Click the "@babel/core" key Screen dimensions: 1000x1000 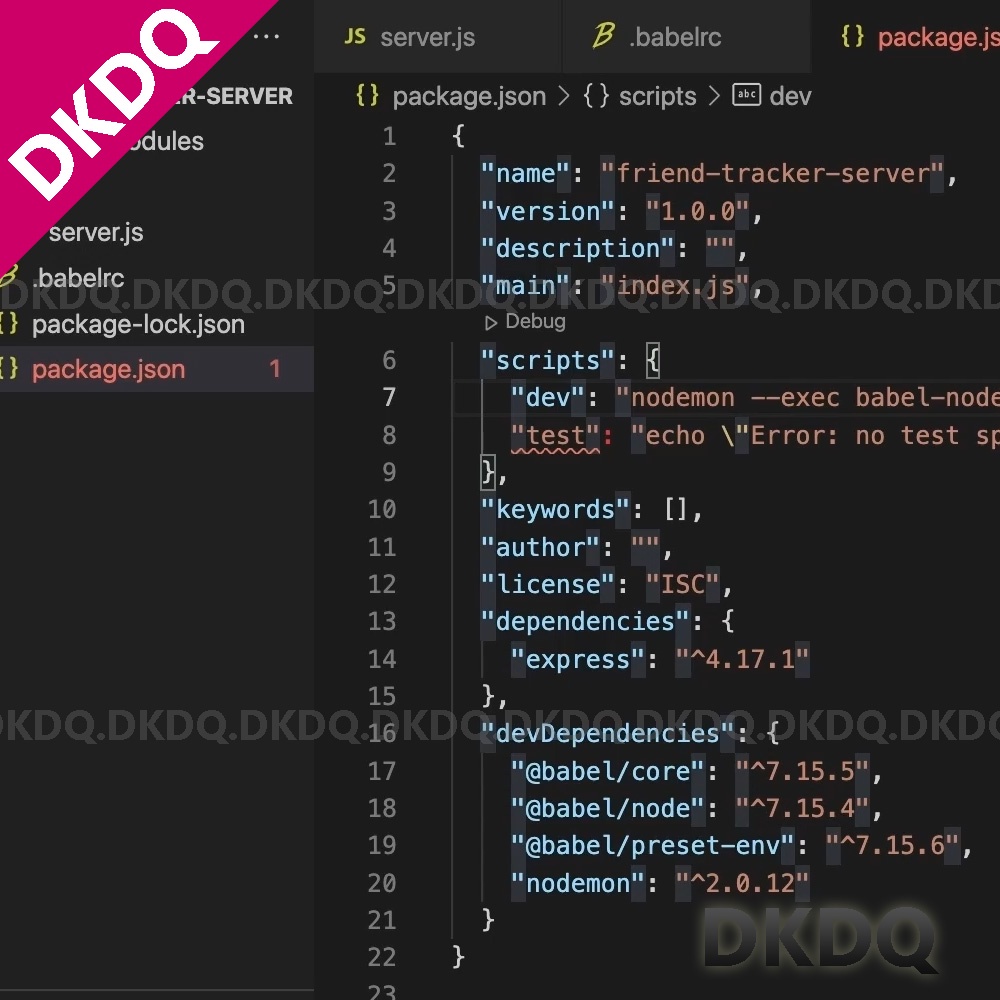coord(608,771)
